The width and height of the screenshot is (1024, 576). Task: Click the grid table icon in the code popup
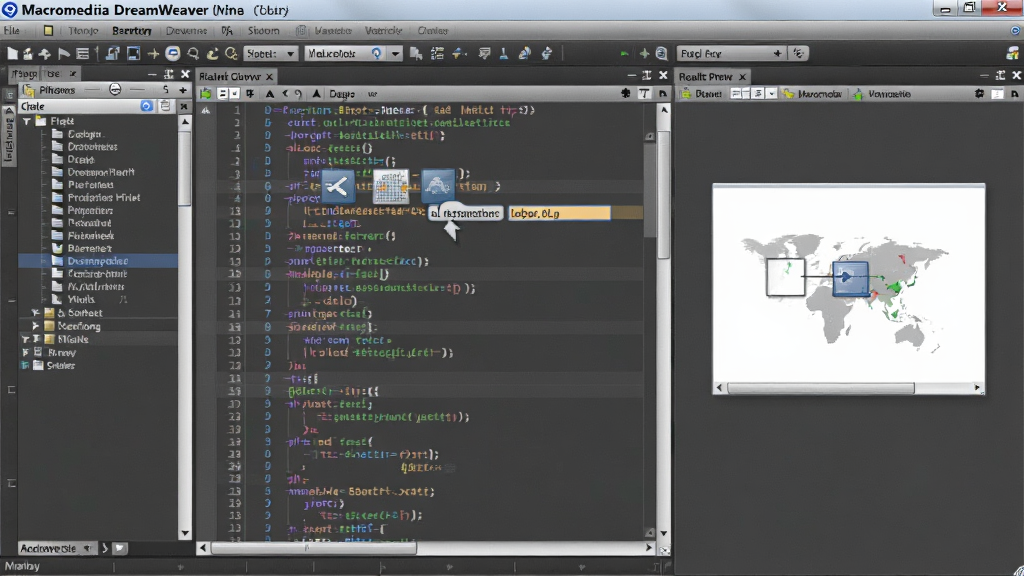391,187
